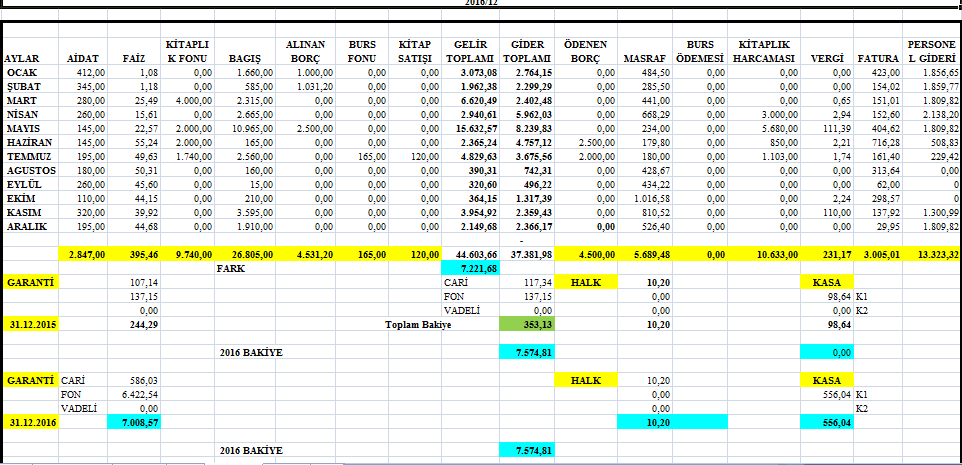Select the yellow 13.323,32 personel total
This screenshot has width=962, height=465.
tap(931, 255)
